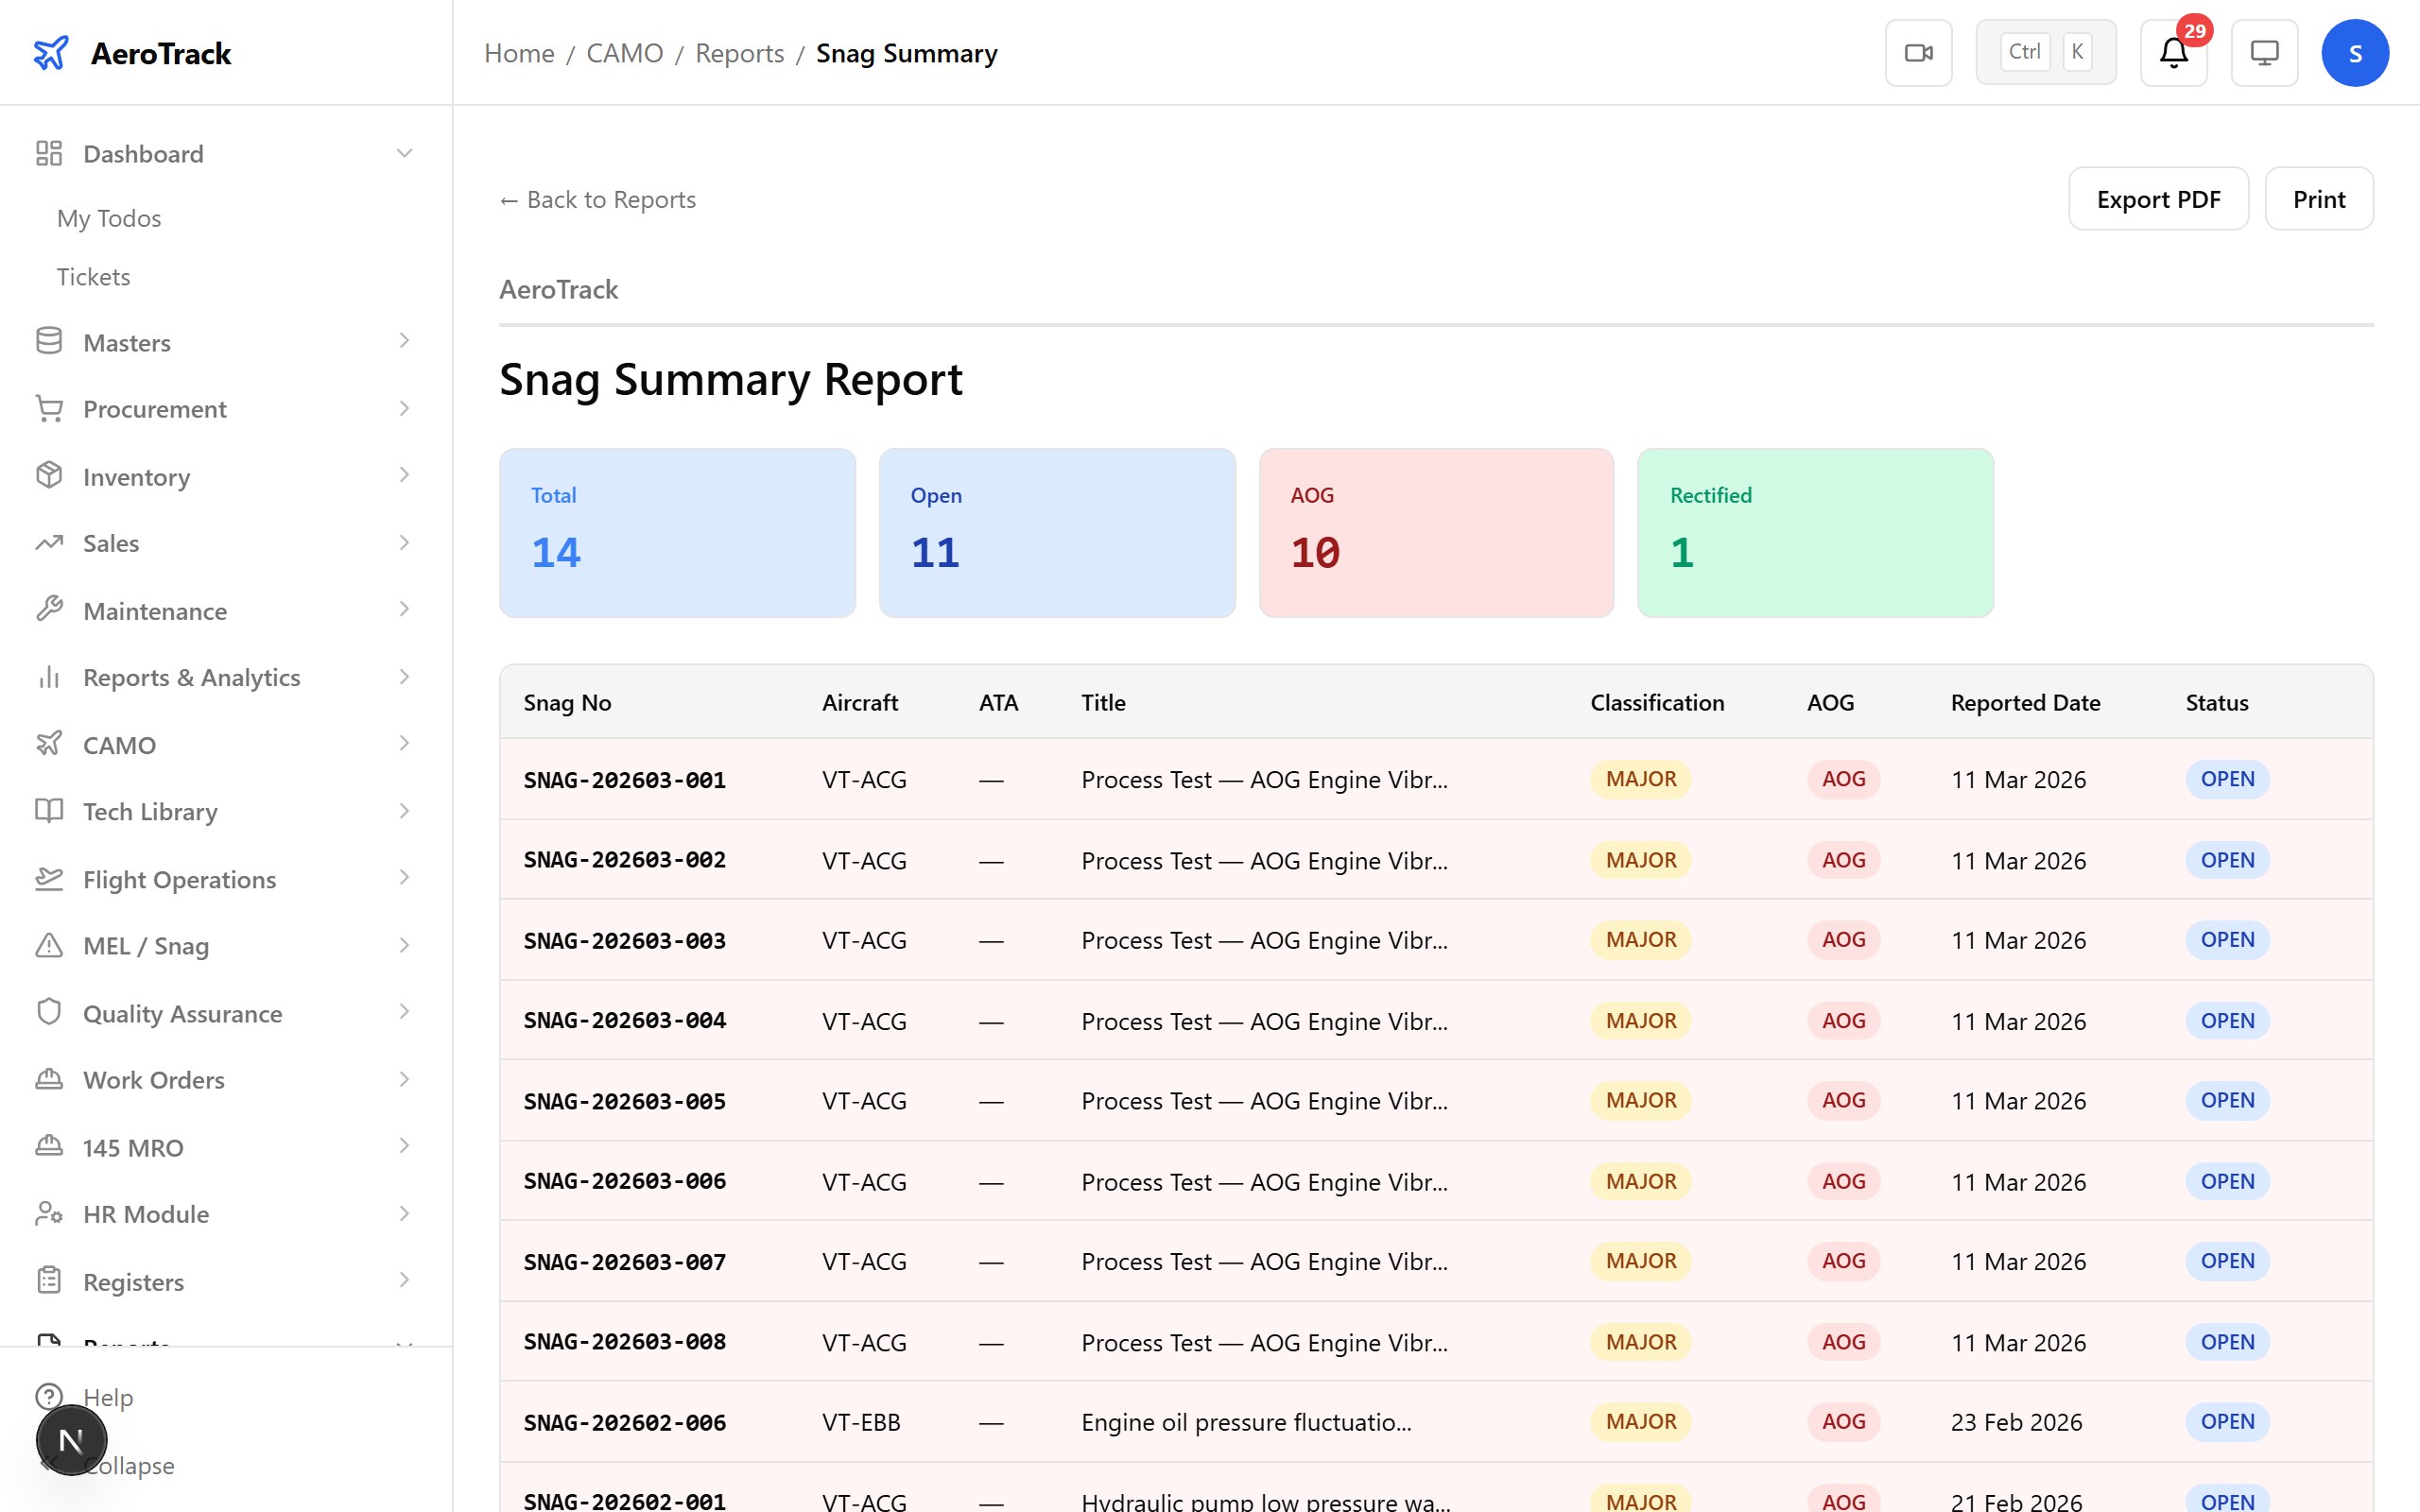
Task: Click the Quality Assurance shield icon
Action: click(49, 1012)
